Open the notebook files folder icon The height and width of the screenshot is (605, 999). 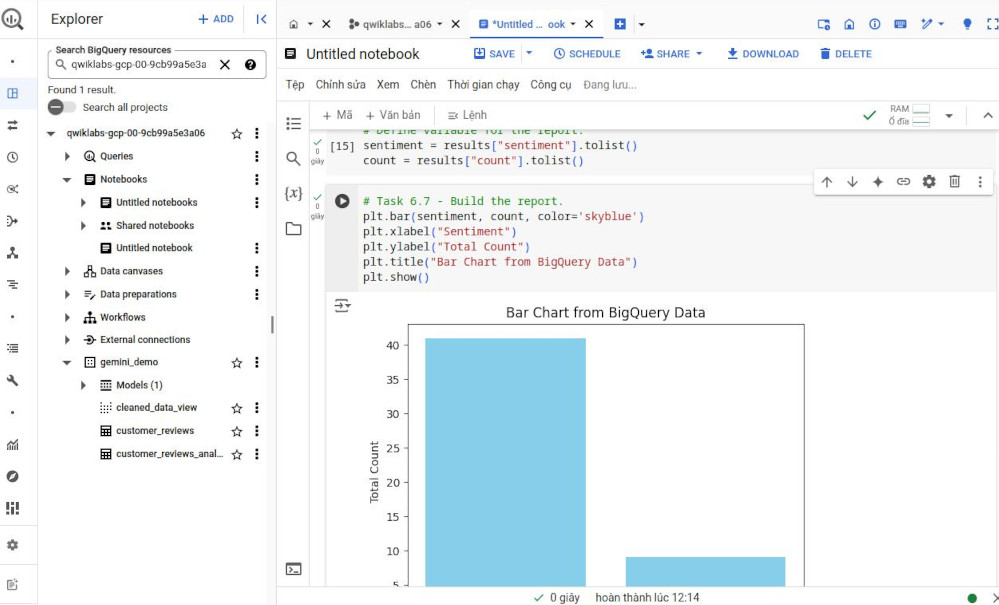(293, 229)
